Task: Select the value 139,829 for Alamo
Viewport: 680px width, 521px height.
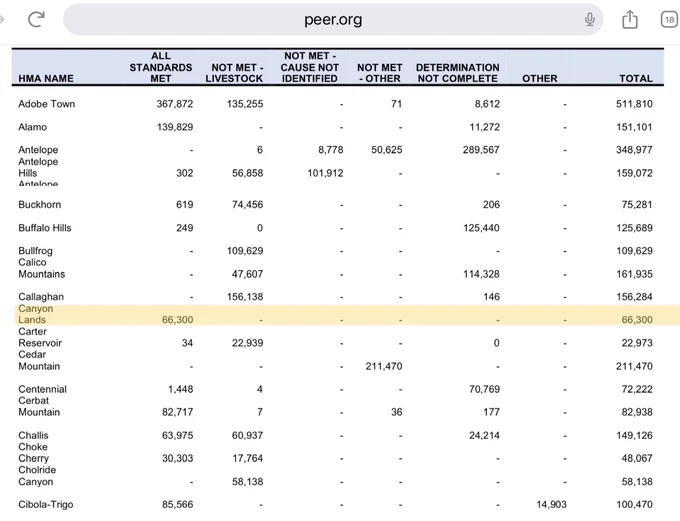Action: click(x=175, y=127)
